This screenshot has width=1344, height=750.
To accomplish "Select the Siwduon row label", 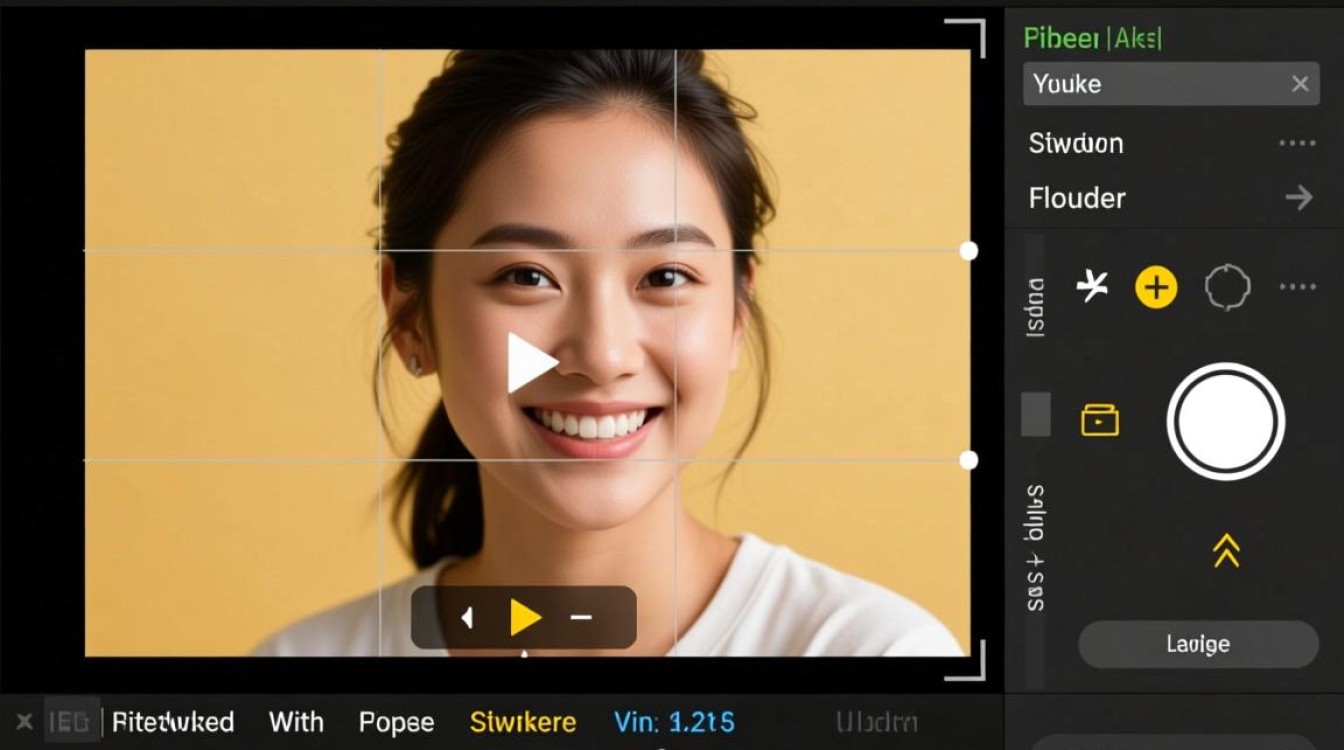I will (x=1076, y=143).
